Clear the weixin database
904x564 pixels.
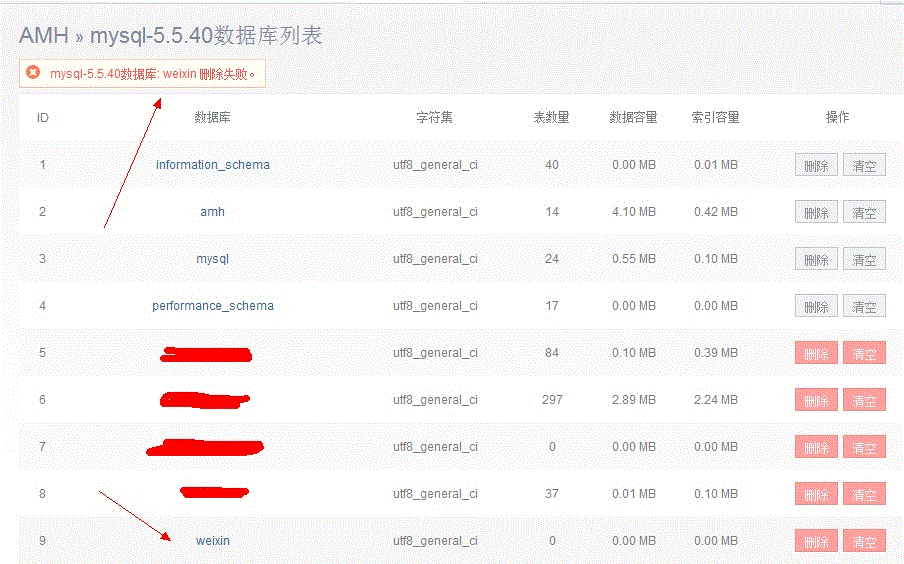[864, 542]
